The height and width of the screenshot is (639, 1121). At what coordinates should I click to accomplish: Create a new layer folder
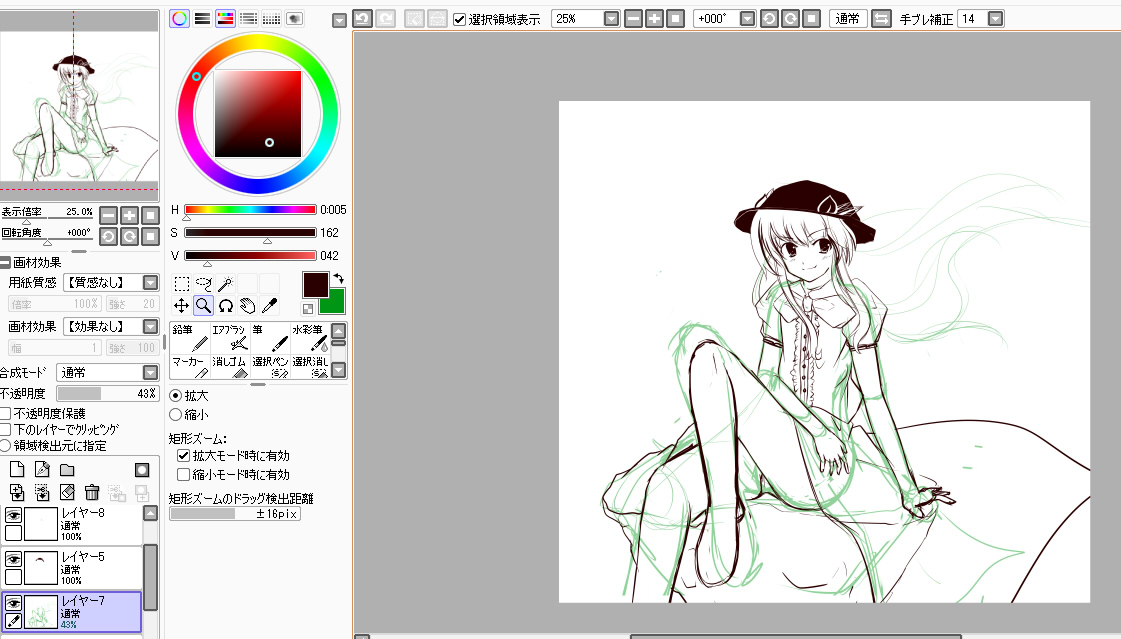click(x=67, y=470)
